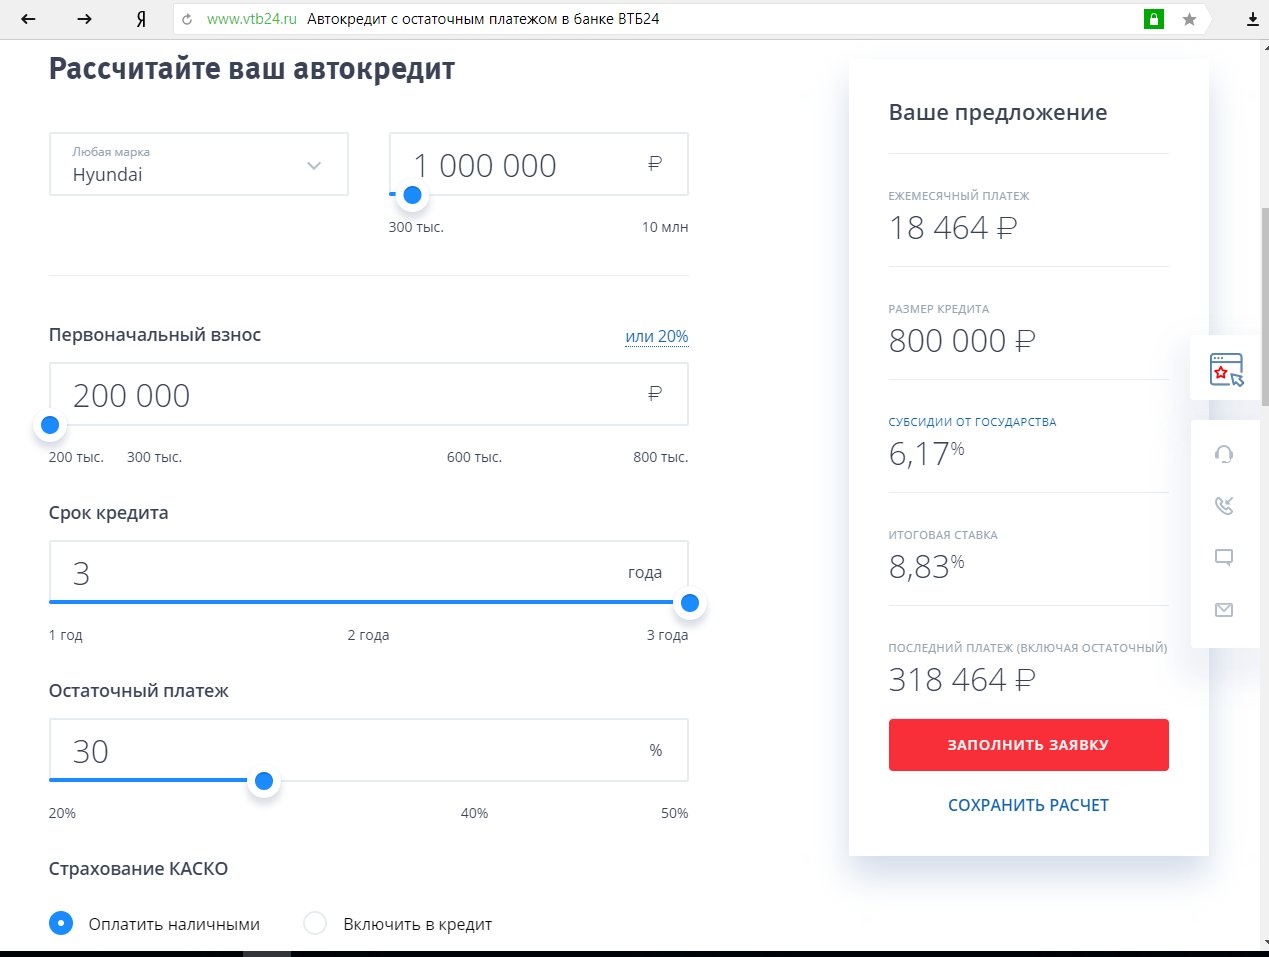Reload the page with refresh icon
The height and width of the screenshot is (957, 1269).
pyautogui.click(x=187, y=19)
